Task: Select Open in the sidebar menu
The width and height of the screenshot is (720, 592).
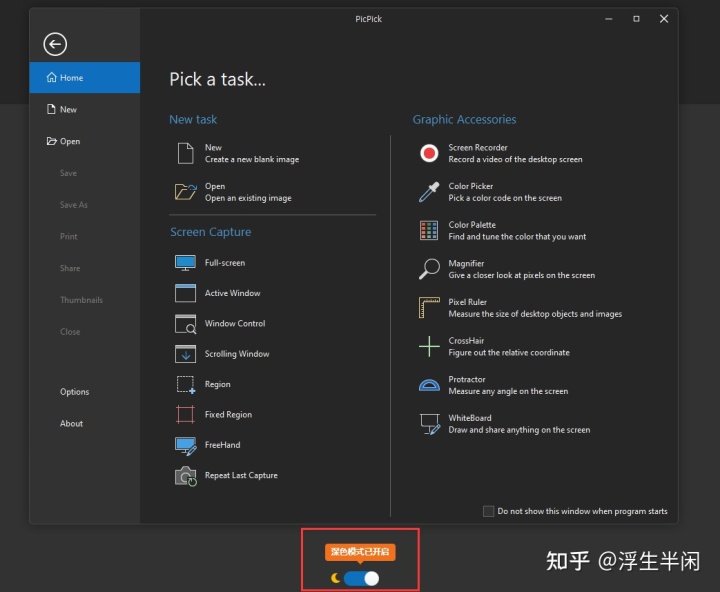Action: pyautogui.click(x=84, y=141)
